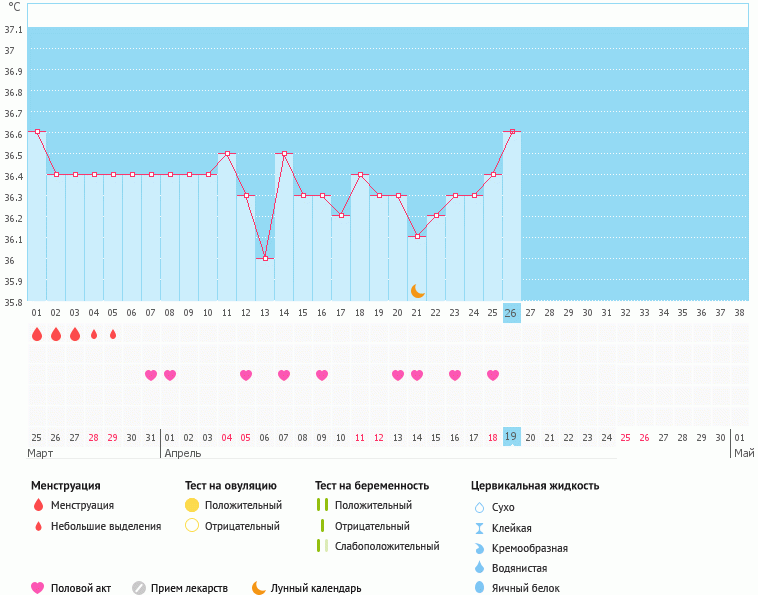Click the 'Слабоположительный' pregnancy test label
Image resolution: width=758 pixels, height=595 pixels.
pyautogui.click(x=387, y=546)
